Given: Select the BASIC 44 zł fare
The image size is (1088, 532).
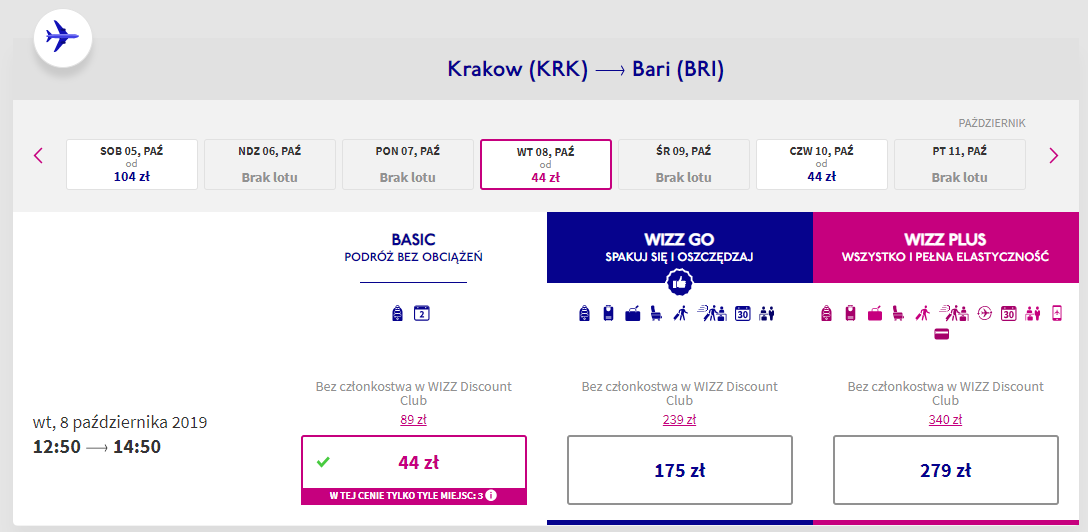Looking at the screenshot, I should pyautogui.click(x=414, y=463).
